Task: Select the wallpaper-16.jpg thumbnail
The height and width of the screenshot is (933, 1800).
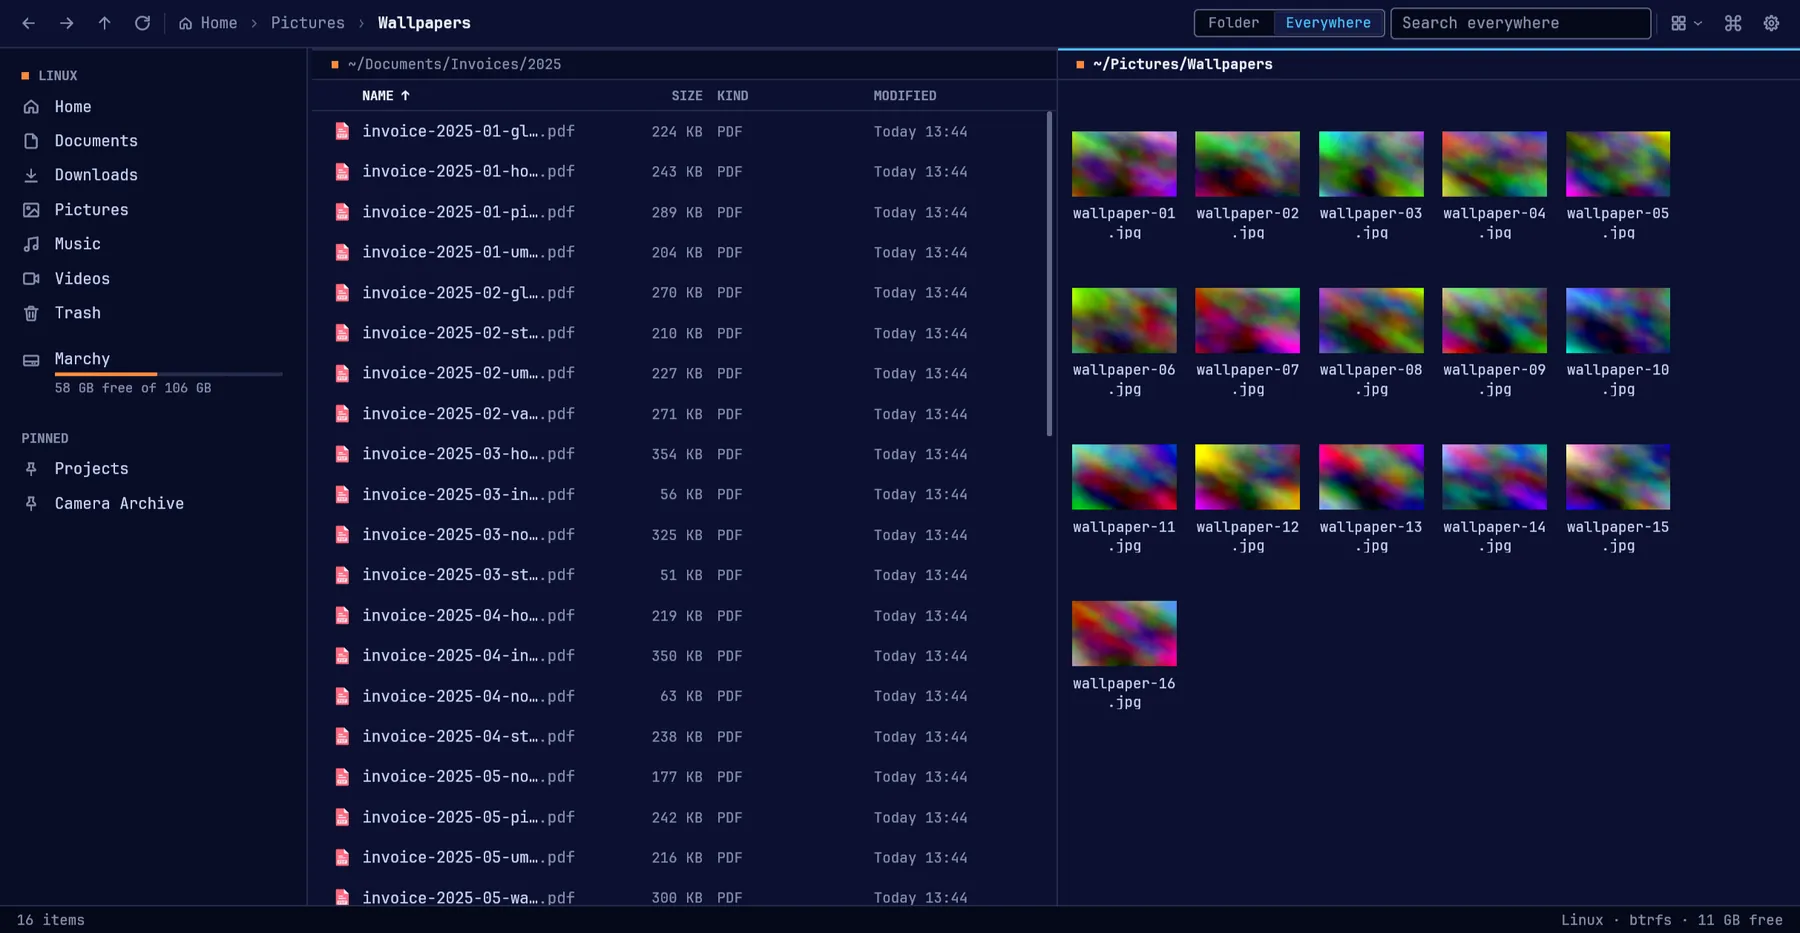Action: click(x=1124, y=633)
